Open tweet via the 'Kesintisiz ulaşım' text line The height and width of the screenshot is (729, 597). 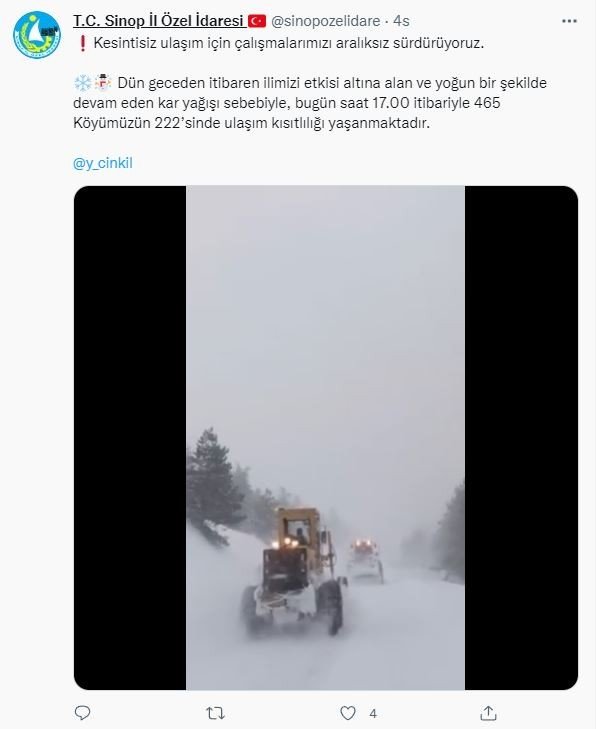click(x=289, y=43)
